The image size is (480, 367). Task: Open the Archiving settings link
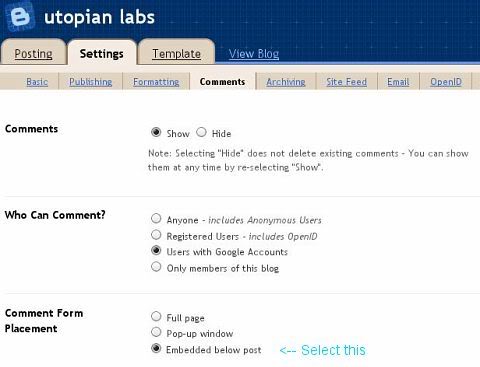coord(286,82)
